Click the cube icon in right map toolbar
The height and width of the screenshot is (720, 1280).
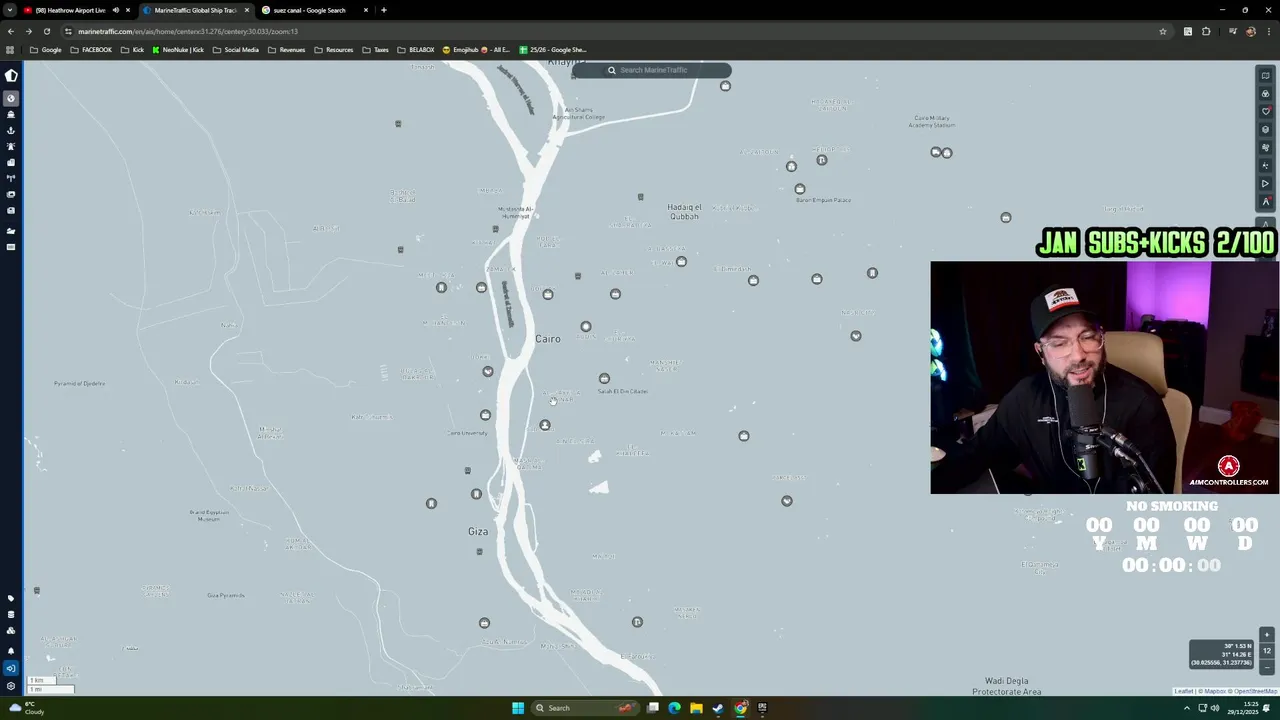coord(1266,129)
